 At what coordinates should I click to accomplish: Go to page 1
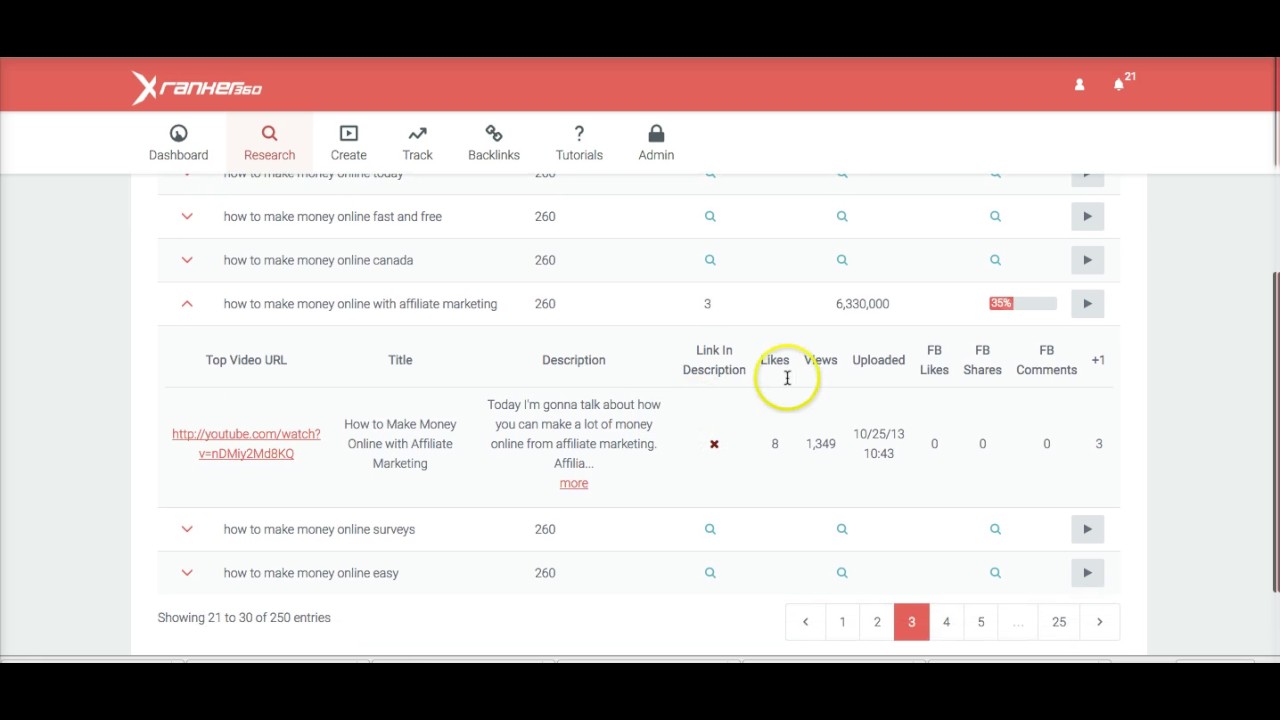pyautogui.click(x=842, y=622)
